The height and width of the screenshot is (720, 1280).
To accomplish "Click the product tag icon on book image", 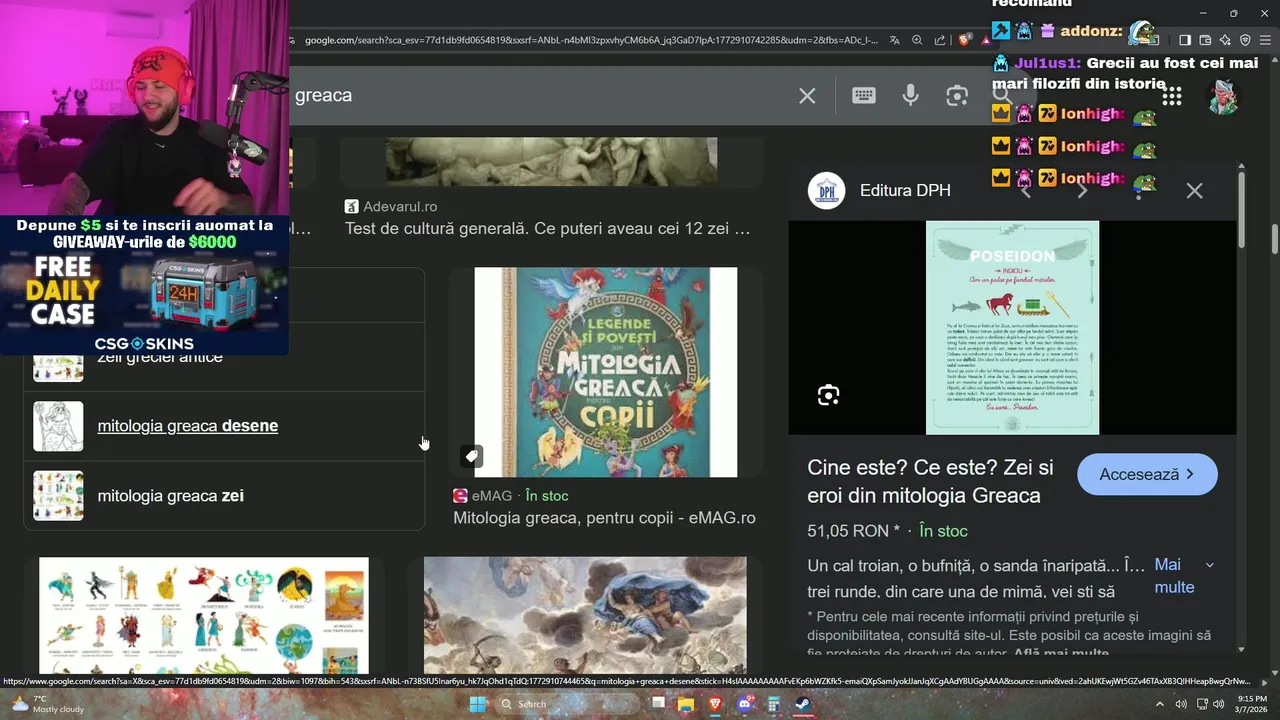I will coord(472,456).
